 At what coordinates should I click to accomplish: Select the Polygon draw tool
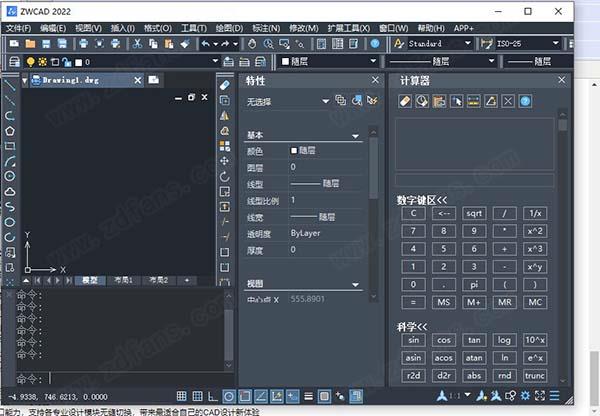coord(10,131)
